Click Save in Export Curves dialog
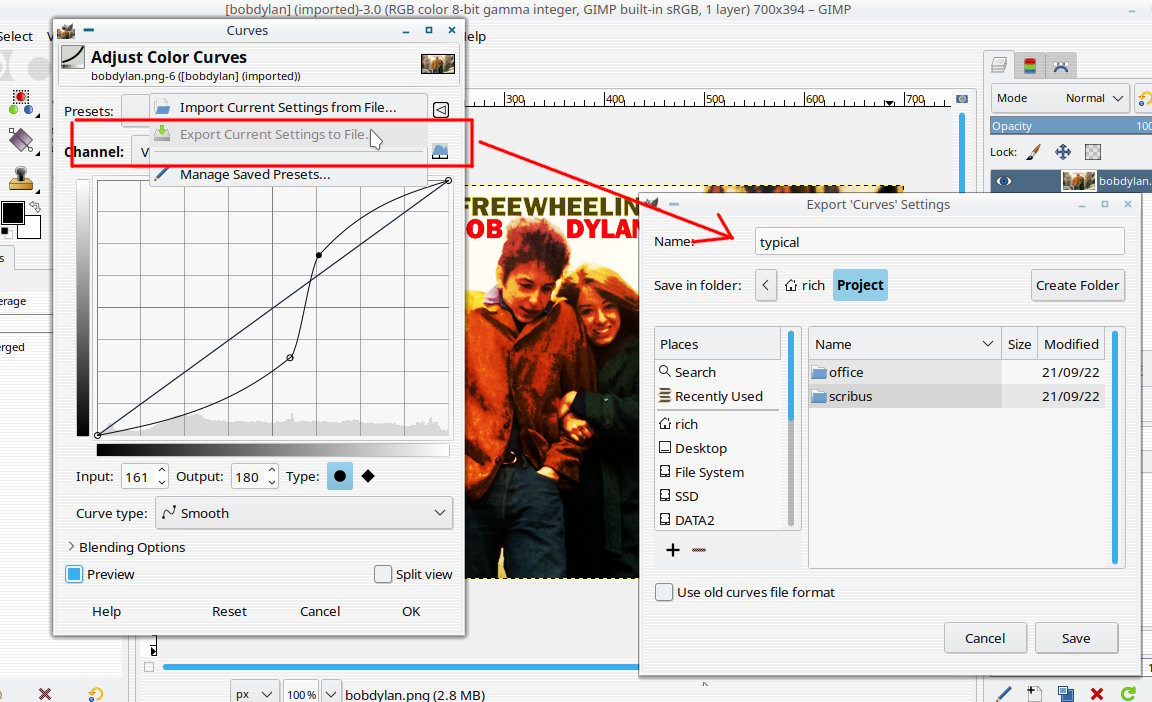1152x702 pixels. pos(1076,638)
